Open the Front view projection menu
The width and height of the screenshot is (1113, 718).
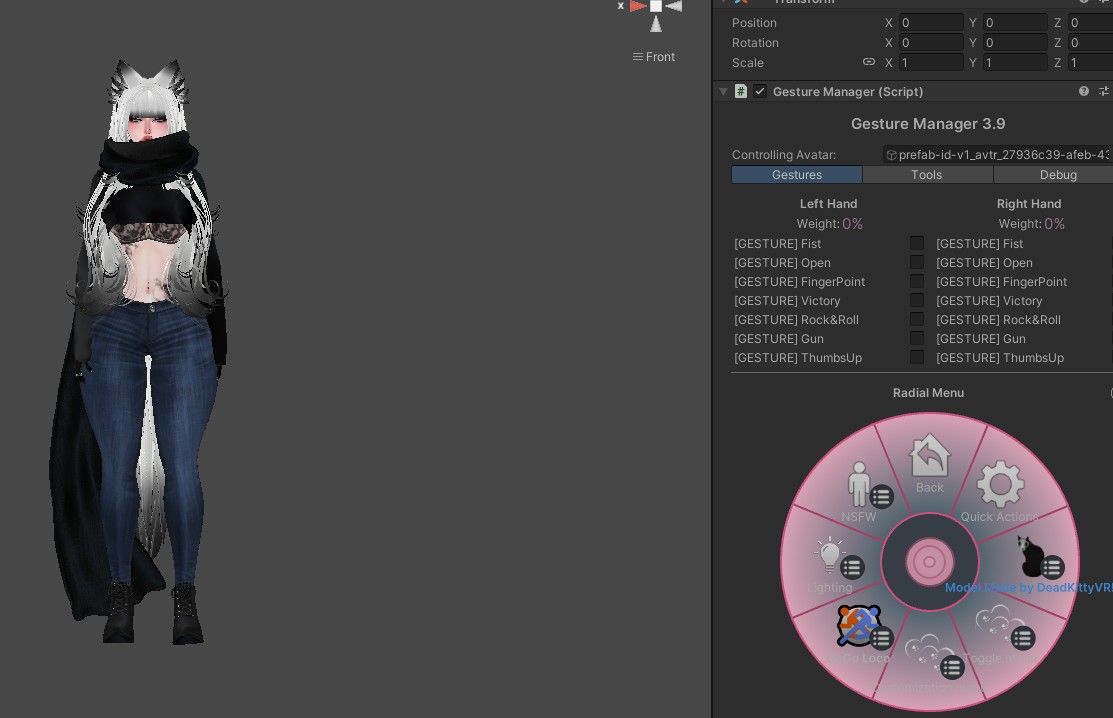(x=654, y=57)
